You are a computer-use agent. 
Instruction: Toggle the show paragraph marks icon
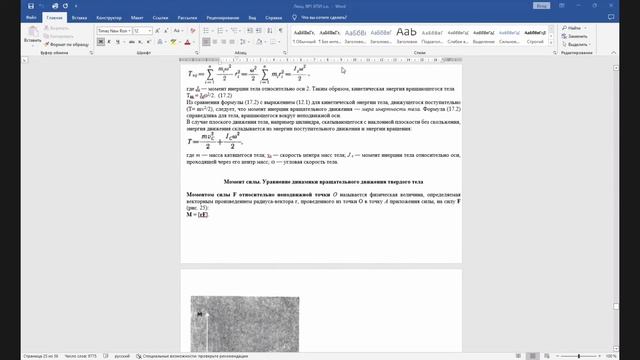280,31
